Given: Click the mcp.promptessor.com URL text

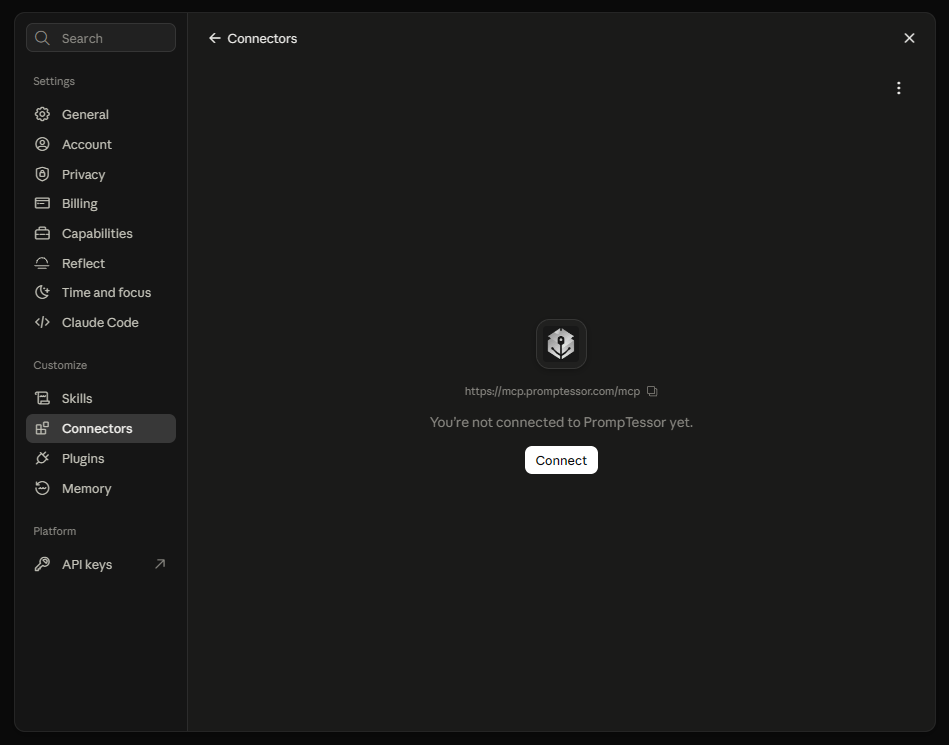Looking at the screenshot, I should pos(552,391).
